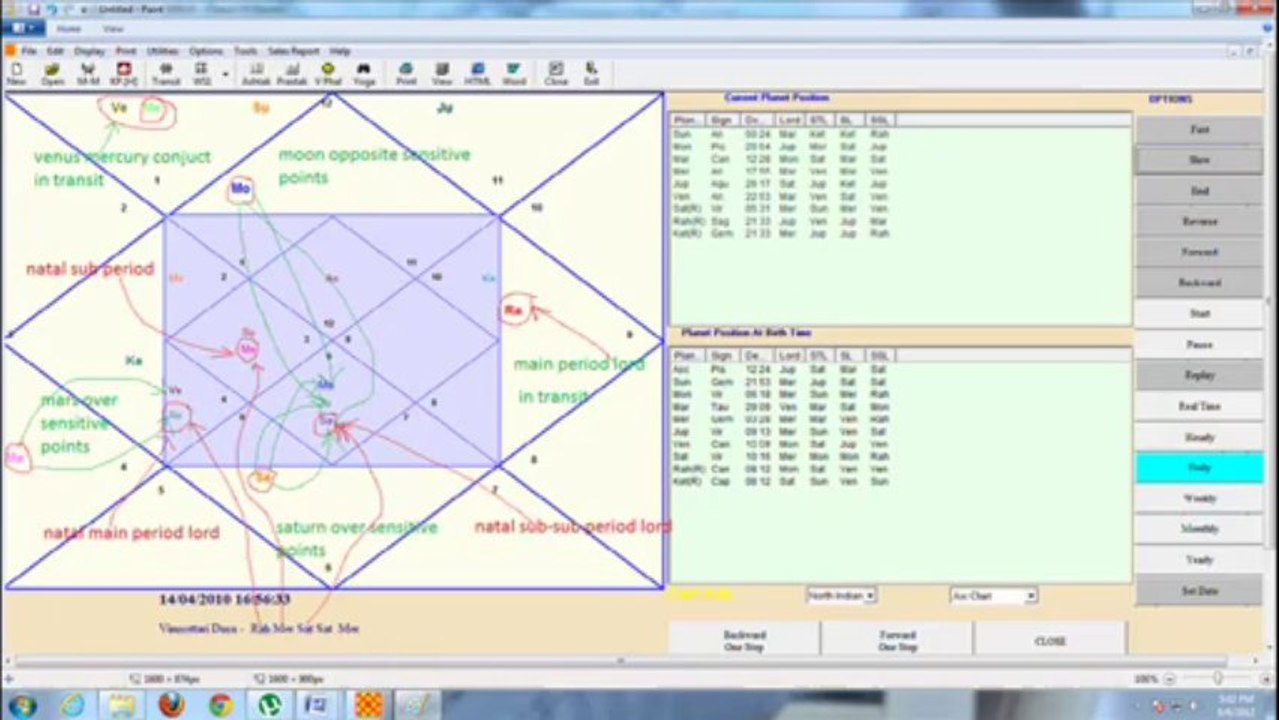This screenshot has width=1279, height=720.
Task: Click the Set Date button
Action: (1199, 591)
